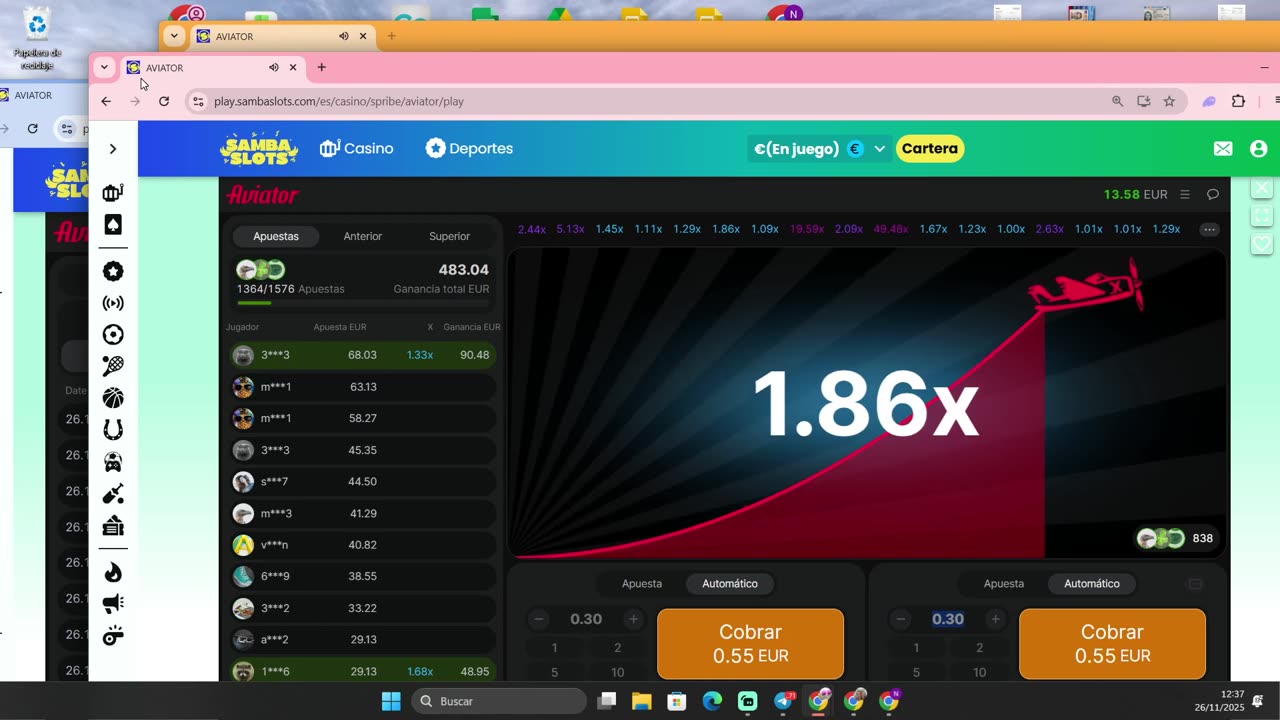The height and width of the screenshot is (720, 1280).
Task: Bookmark this page with star icon
Action: 1169,101
